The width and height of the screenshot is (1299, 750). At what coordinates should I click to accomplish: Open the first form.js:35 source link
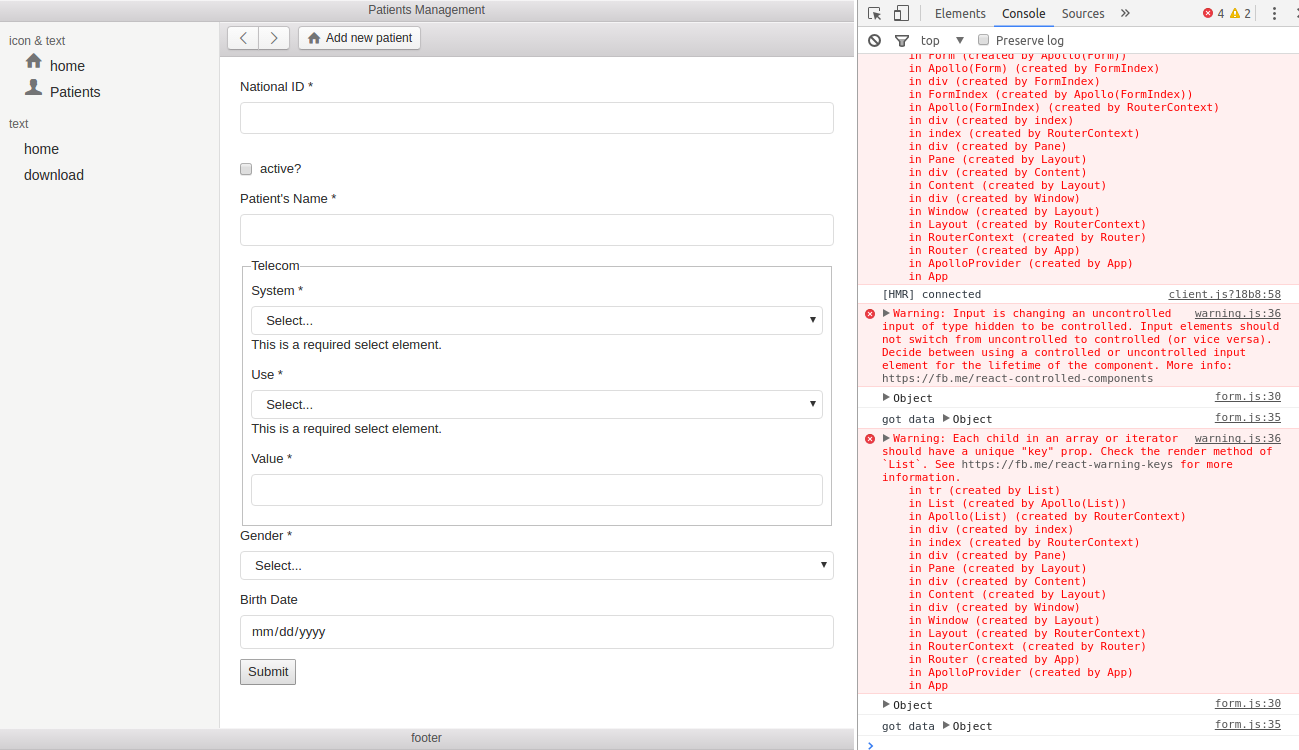pyautogui.click(x=1247, y=417)
